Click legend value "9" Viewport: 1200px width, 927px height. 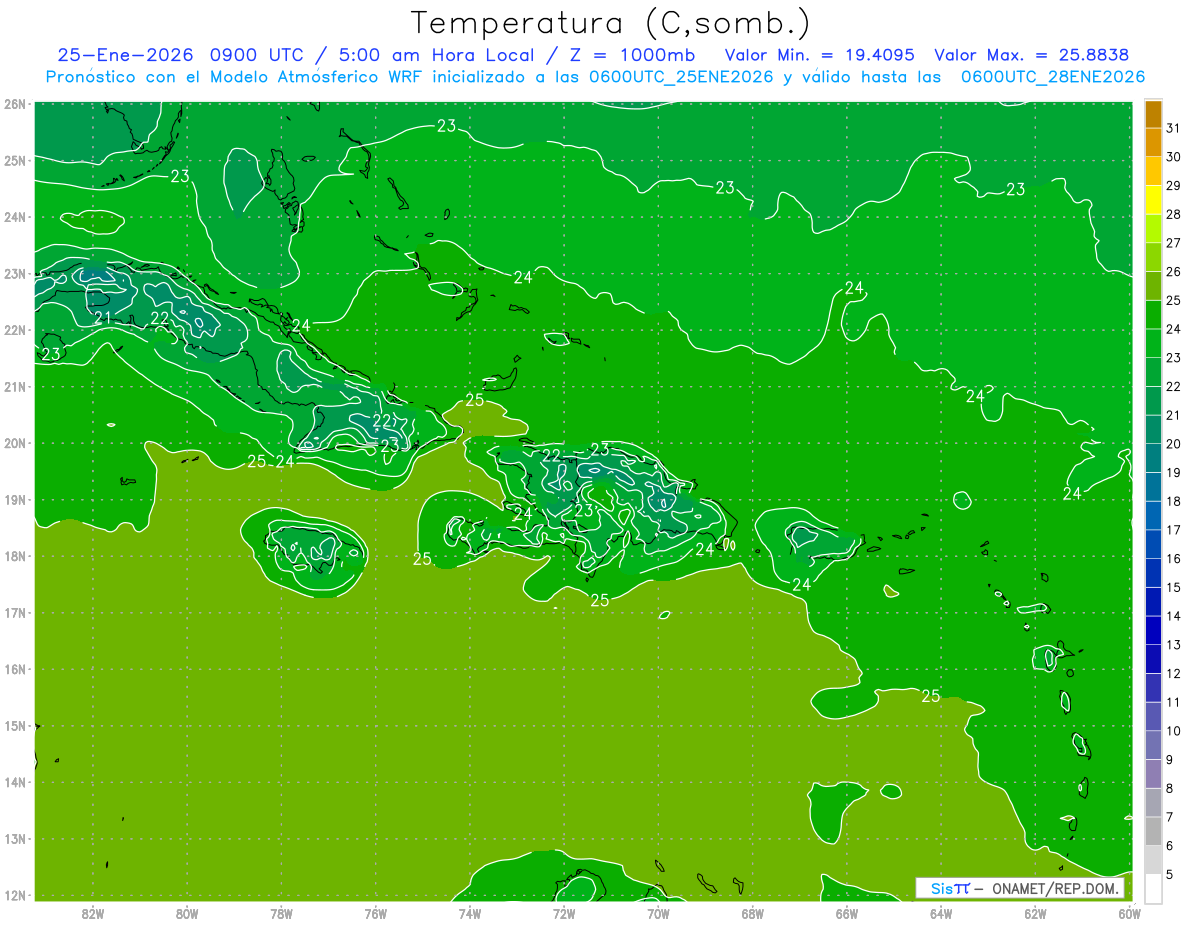coord(1170,760)
